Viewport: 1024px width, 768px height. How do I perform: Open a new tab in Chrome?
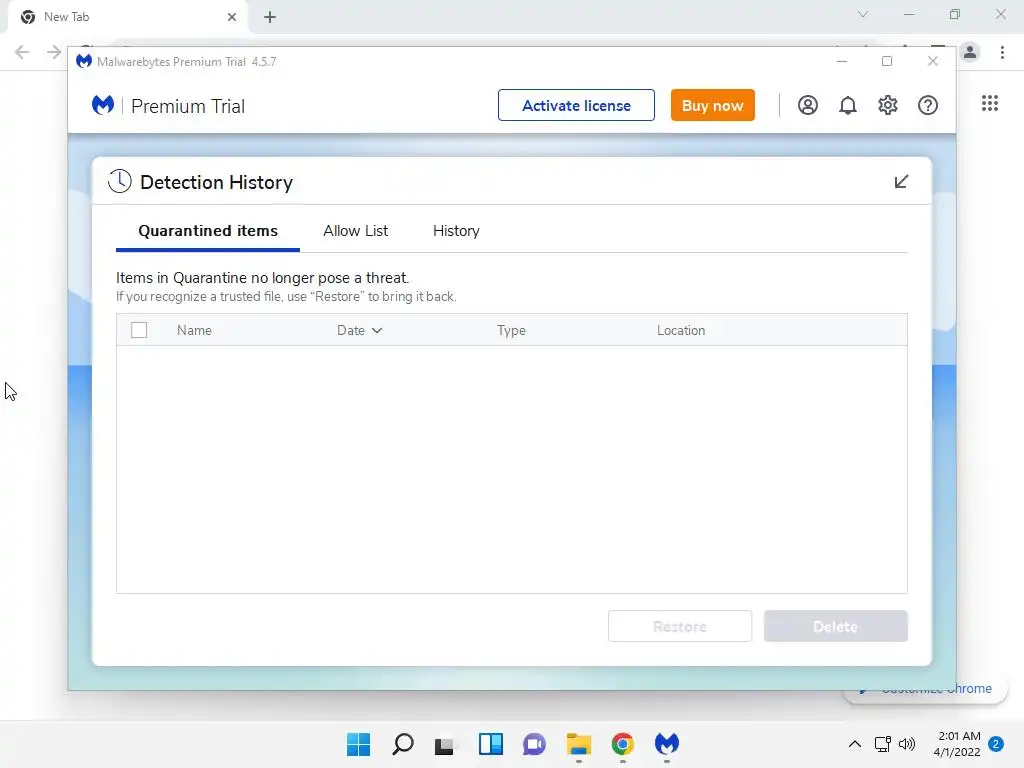270,17
